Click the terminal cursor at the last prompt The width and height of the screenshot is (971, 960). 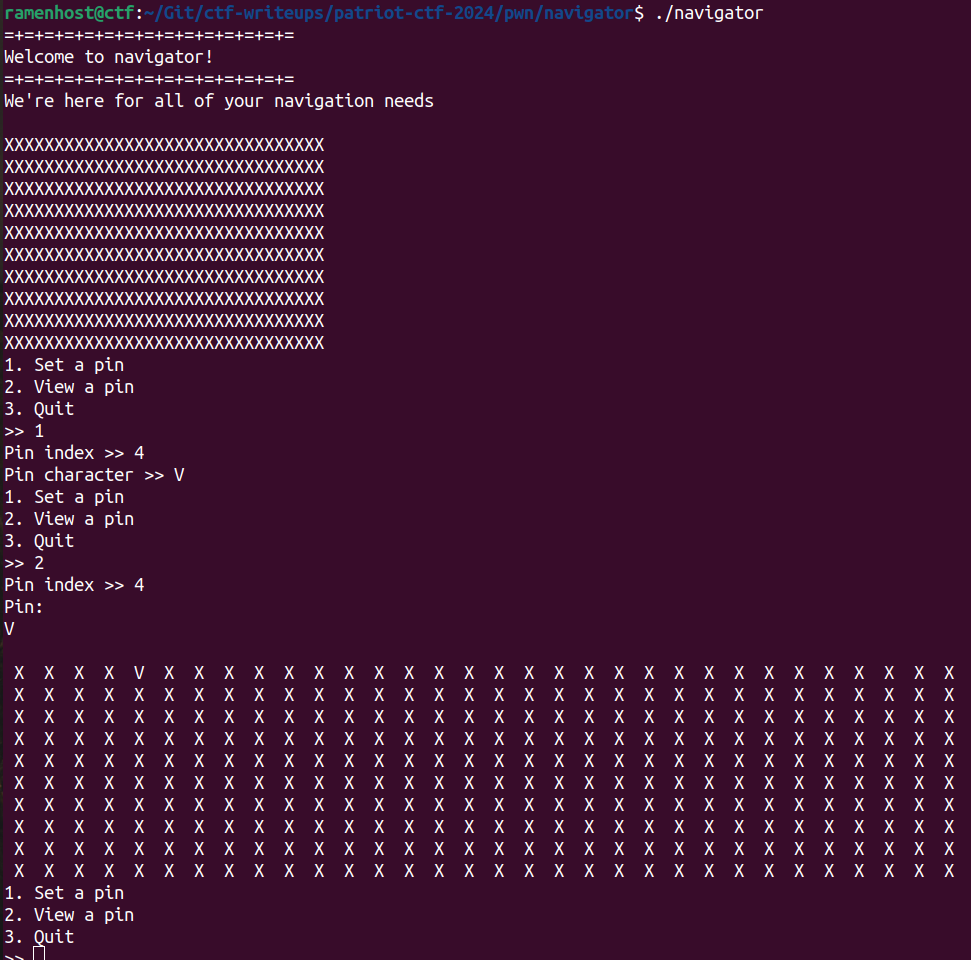(x=39, y=953)
